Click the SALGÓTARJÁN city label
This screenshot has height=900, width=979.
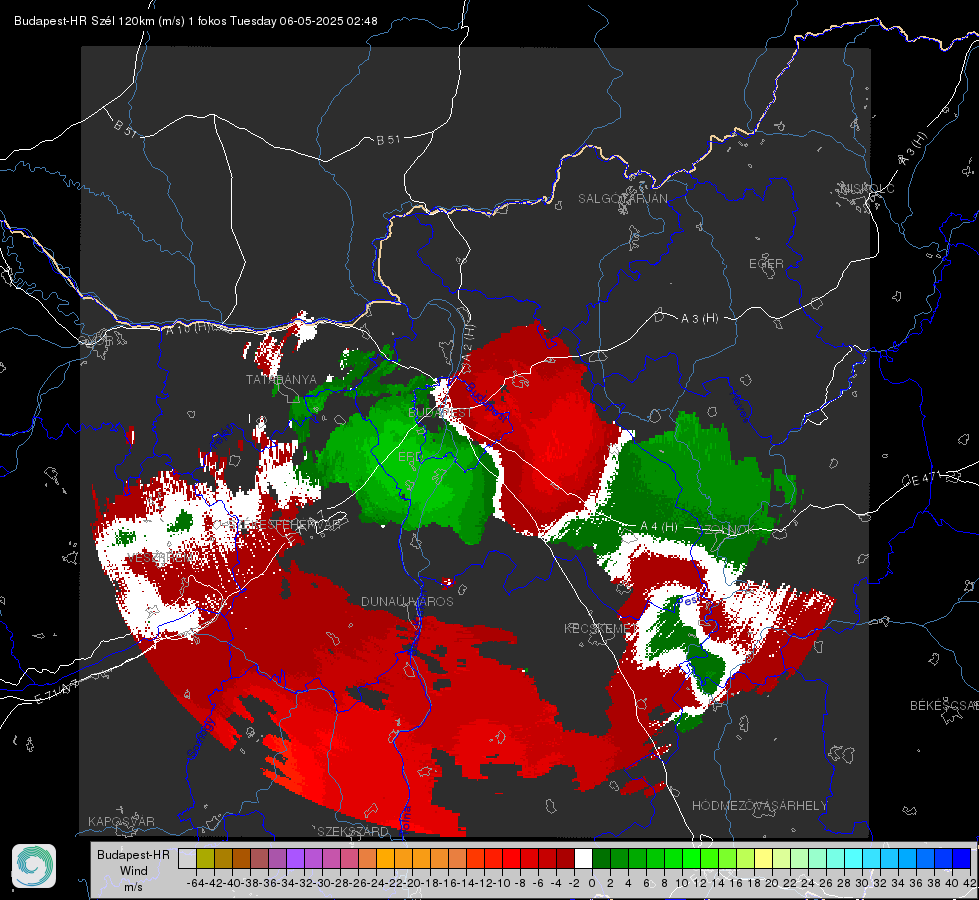pos(622,199)
